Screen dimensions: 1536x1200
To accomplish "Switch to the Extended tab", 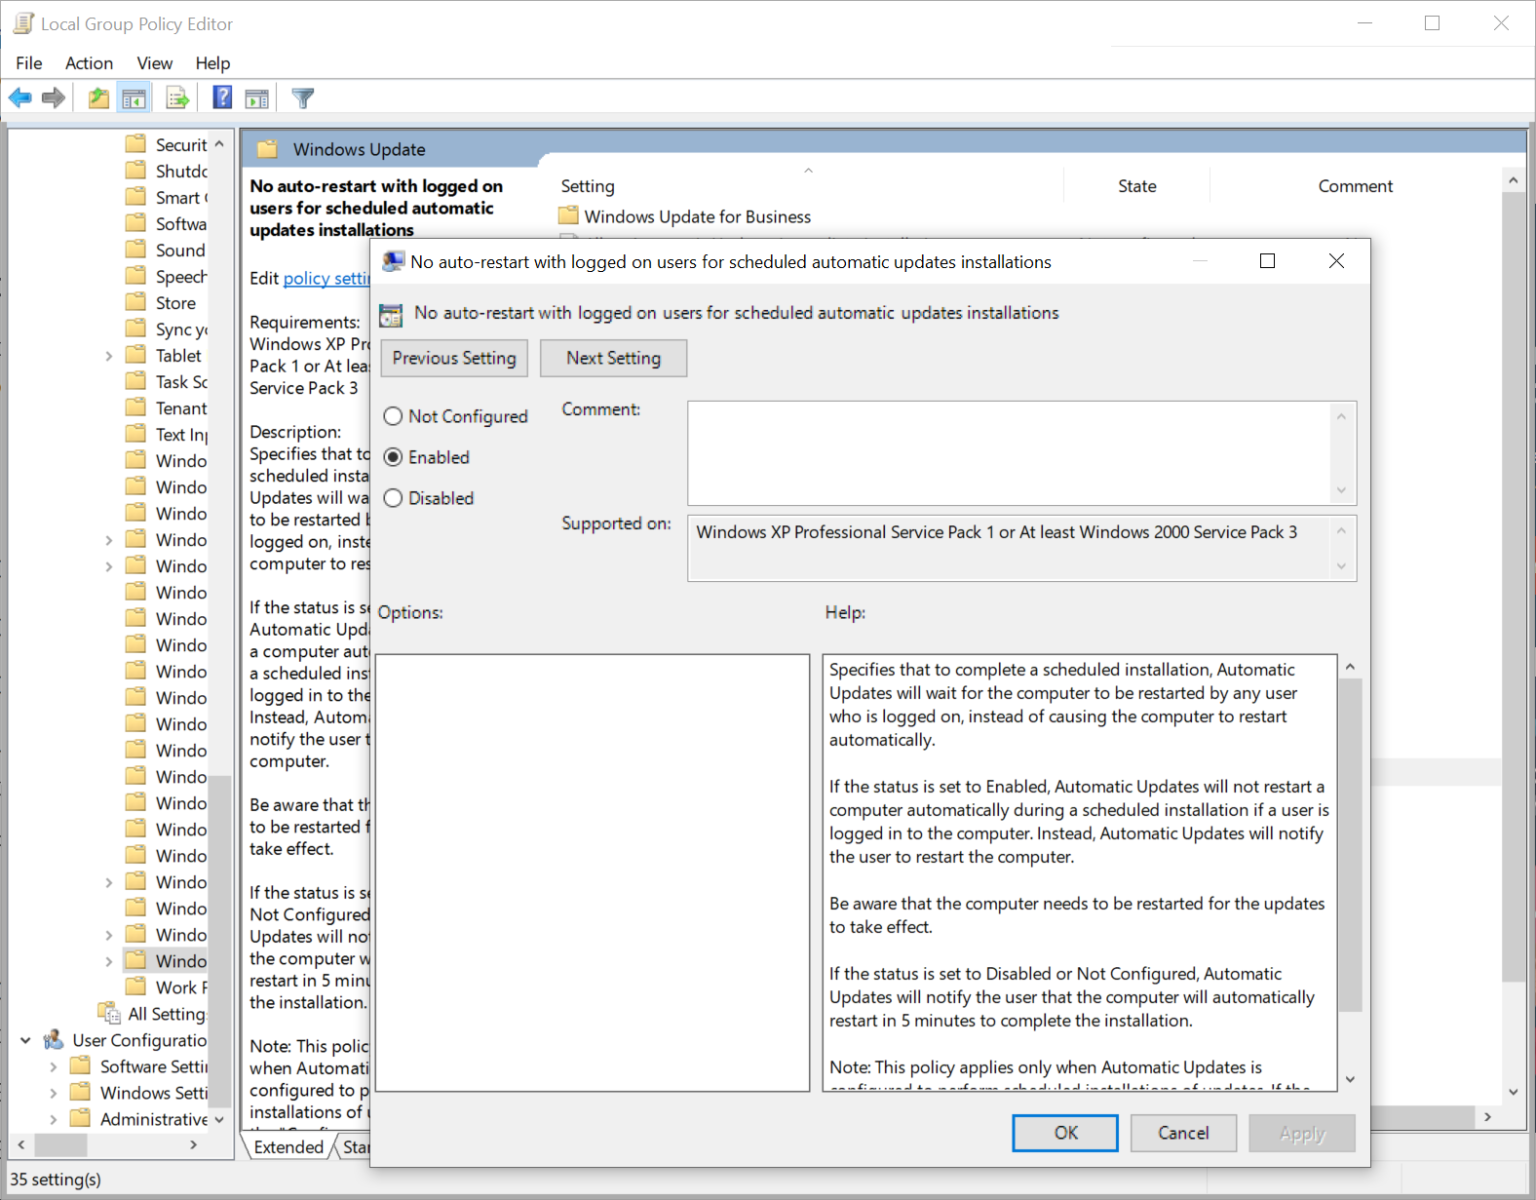I will point(288,1147).
